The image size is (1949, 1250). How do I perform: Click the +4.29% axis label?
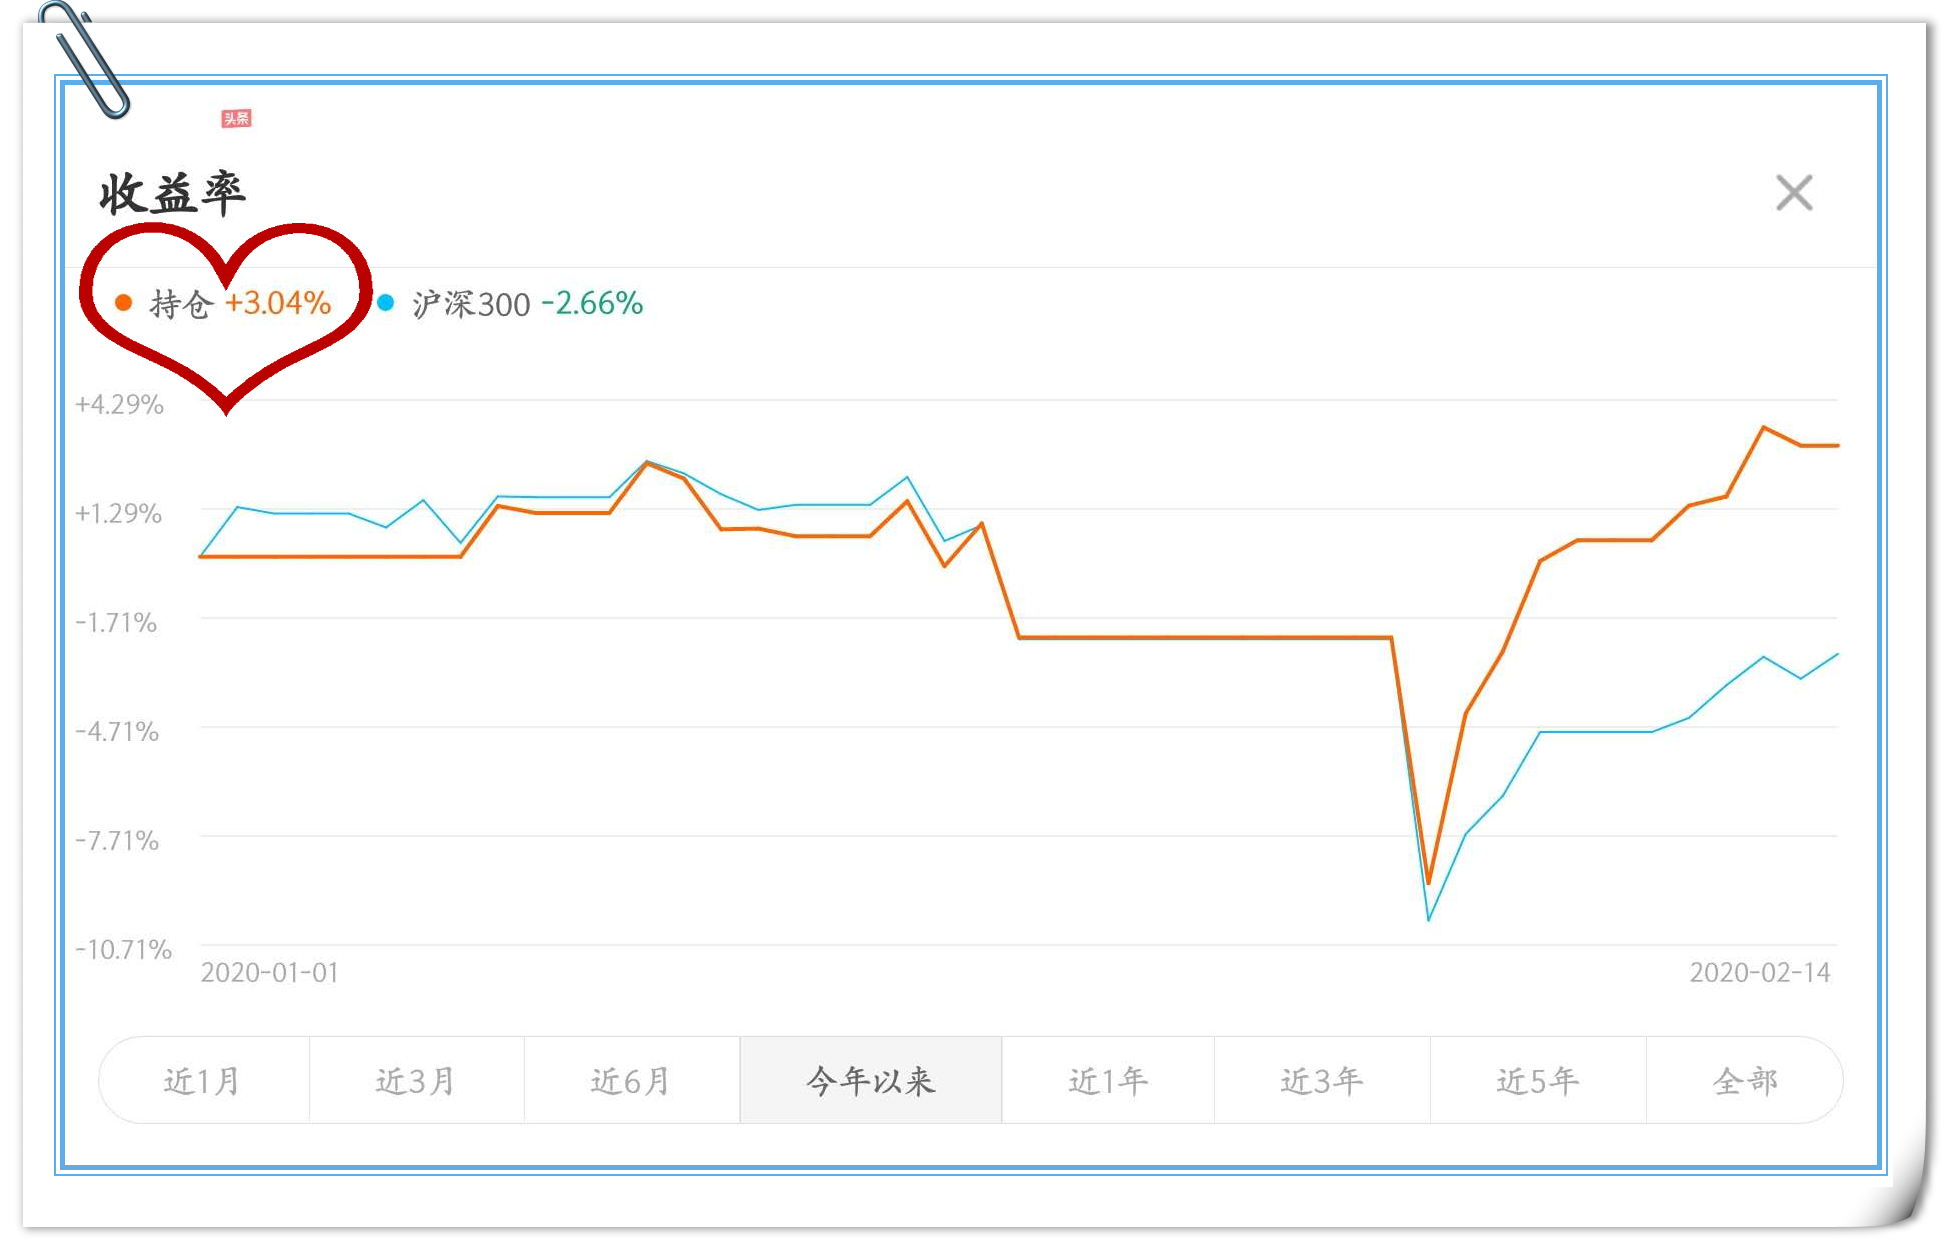119,404
